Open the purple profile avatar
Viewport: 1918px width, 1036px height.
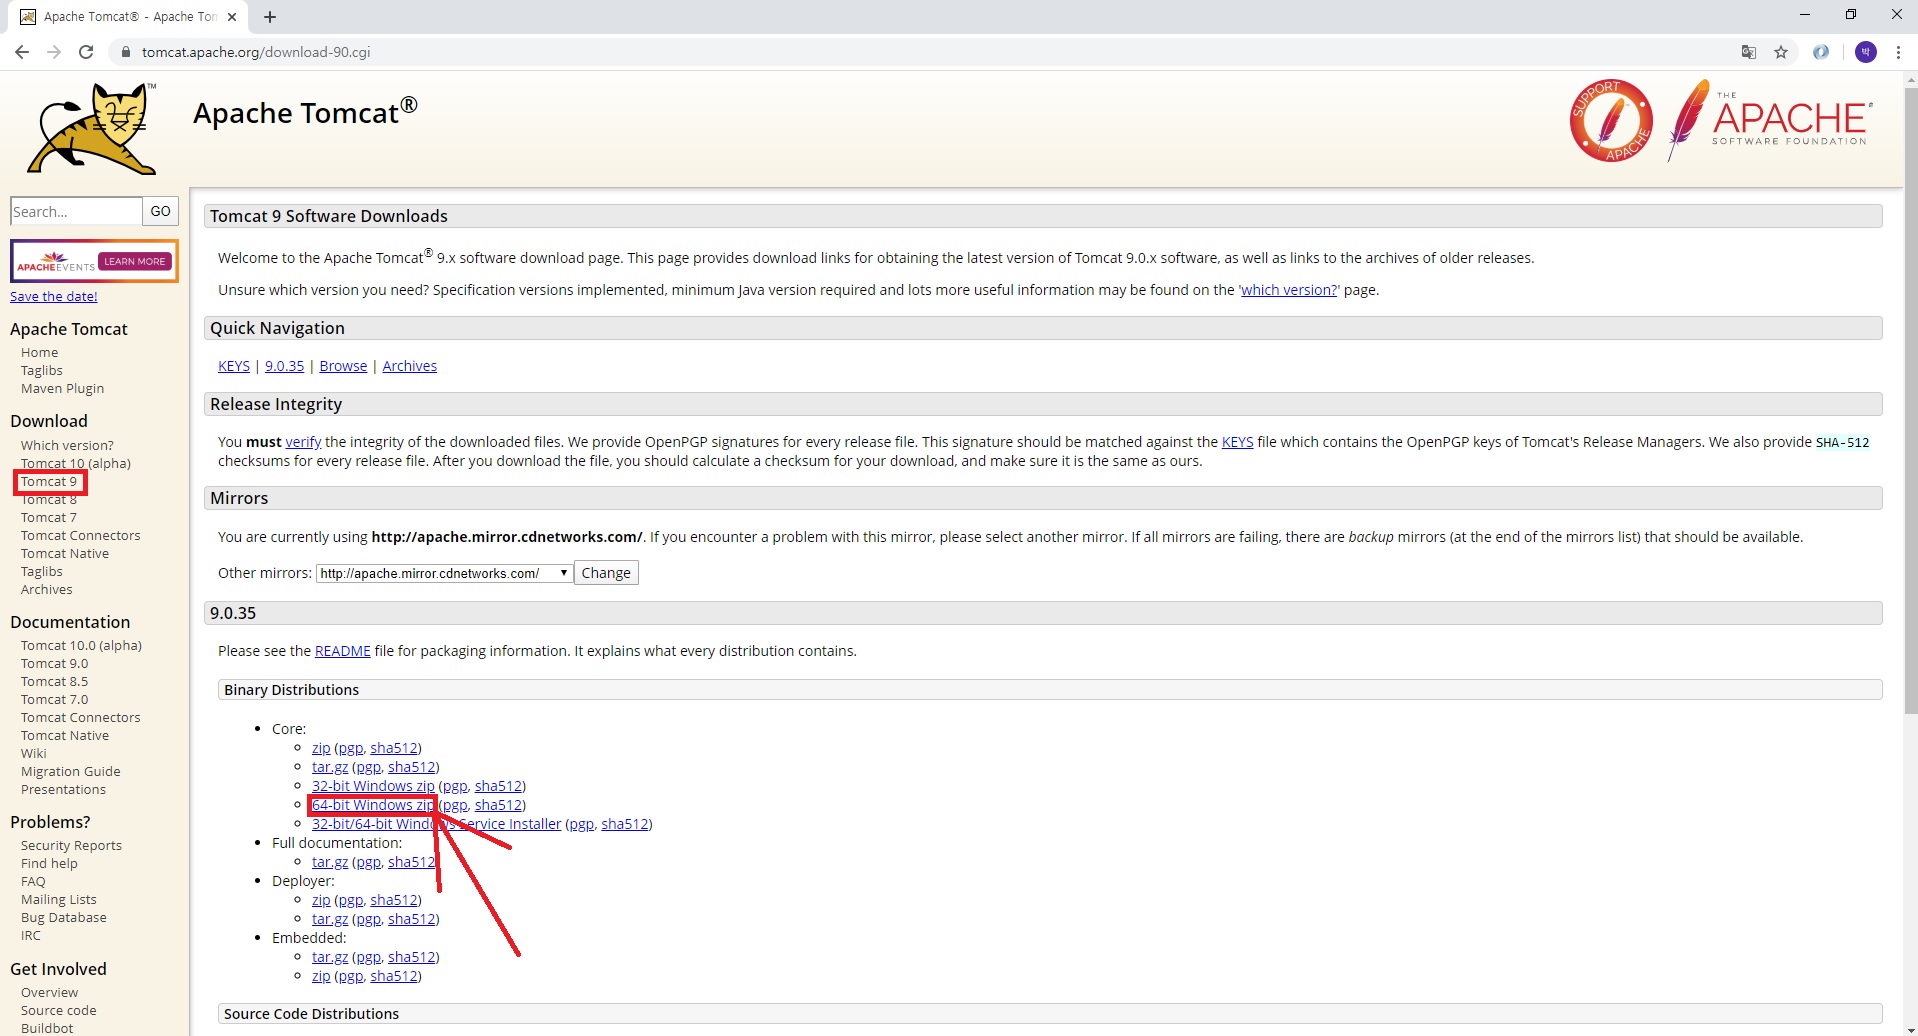[x=1866, y=52]
